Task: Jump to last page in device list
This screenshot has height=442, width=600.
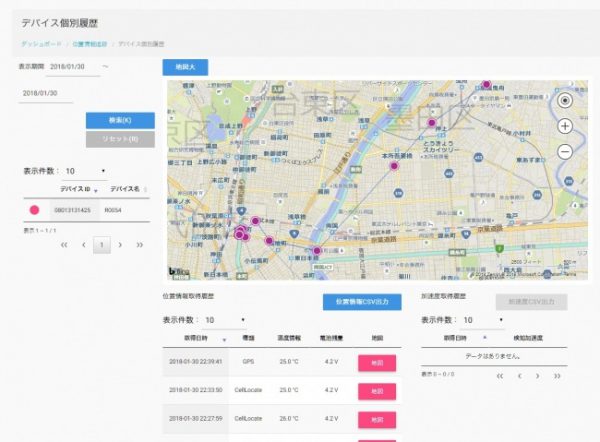Action: tap(138, 244)
